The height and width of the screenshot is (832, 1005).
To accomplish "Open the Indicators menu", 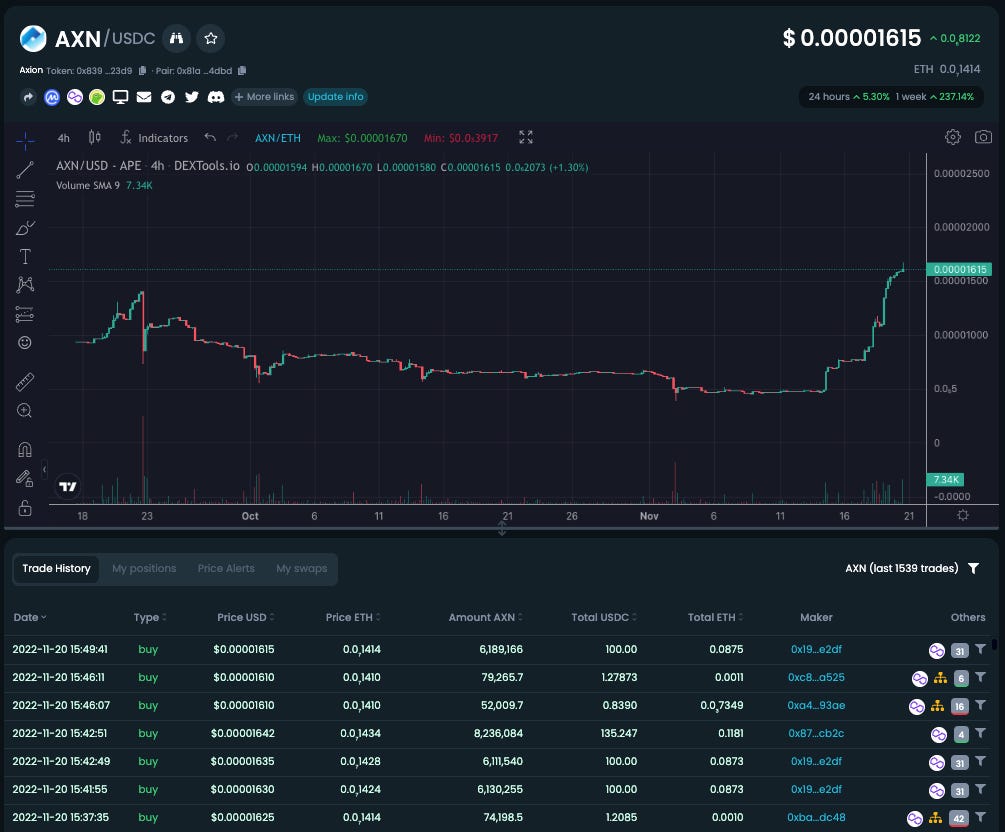I will click(x=154, y=138).
